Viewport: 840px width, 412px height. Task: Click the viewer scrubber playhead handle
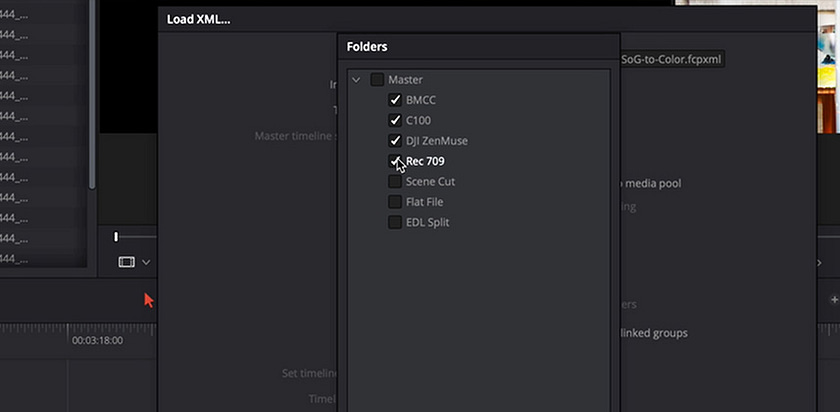(x=116, y=237)
